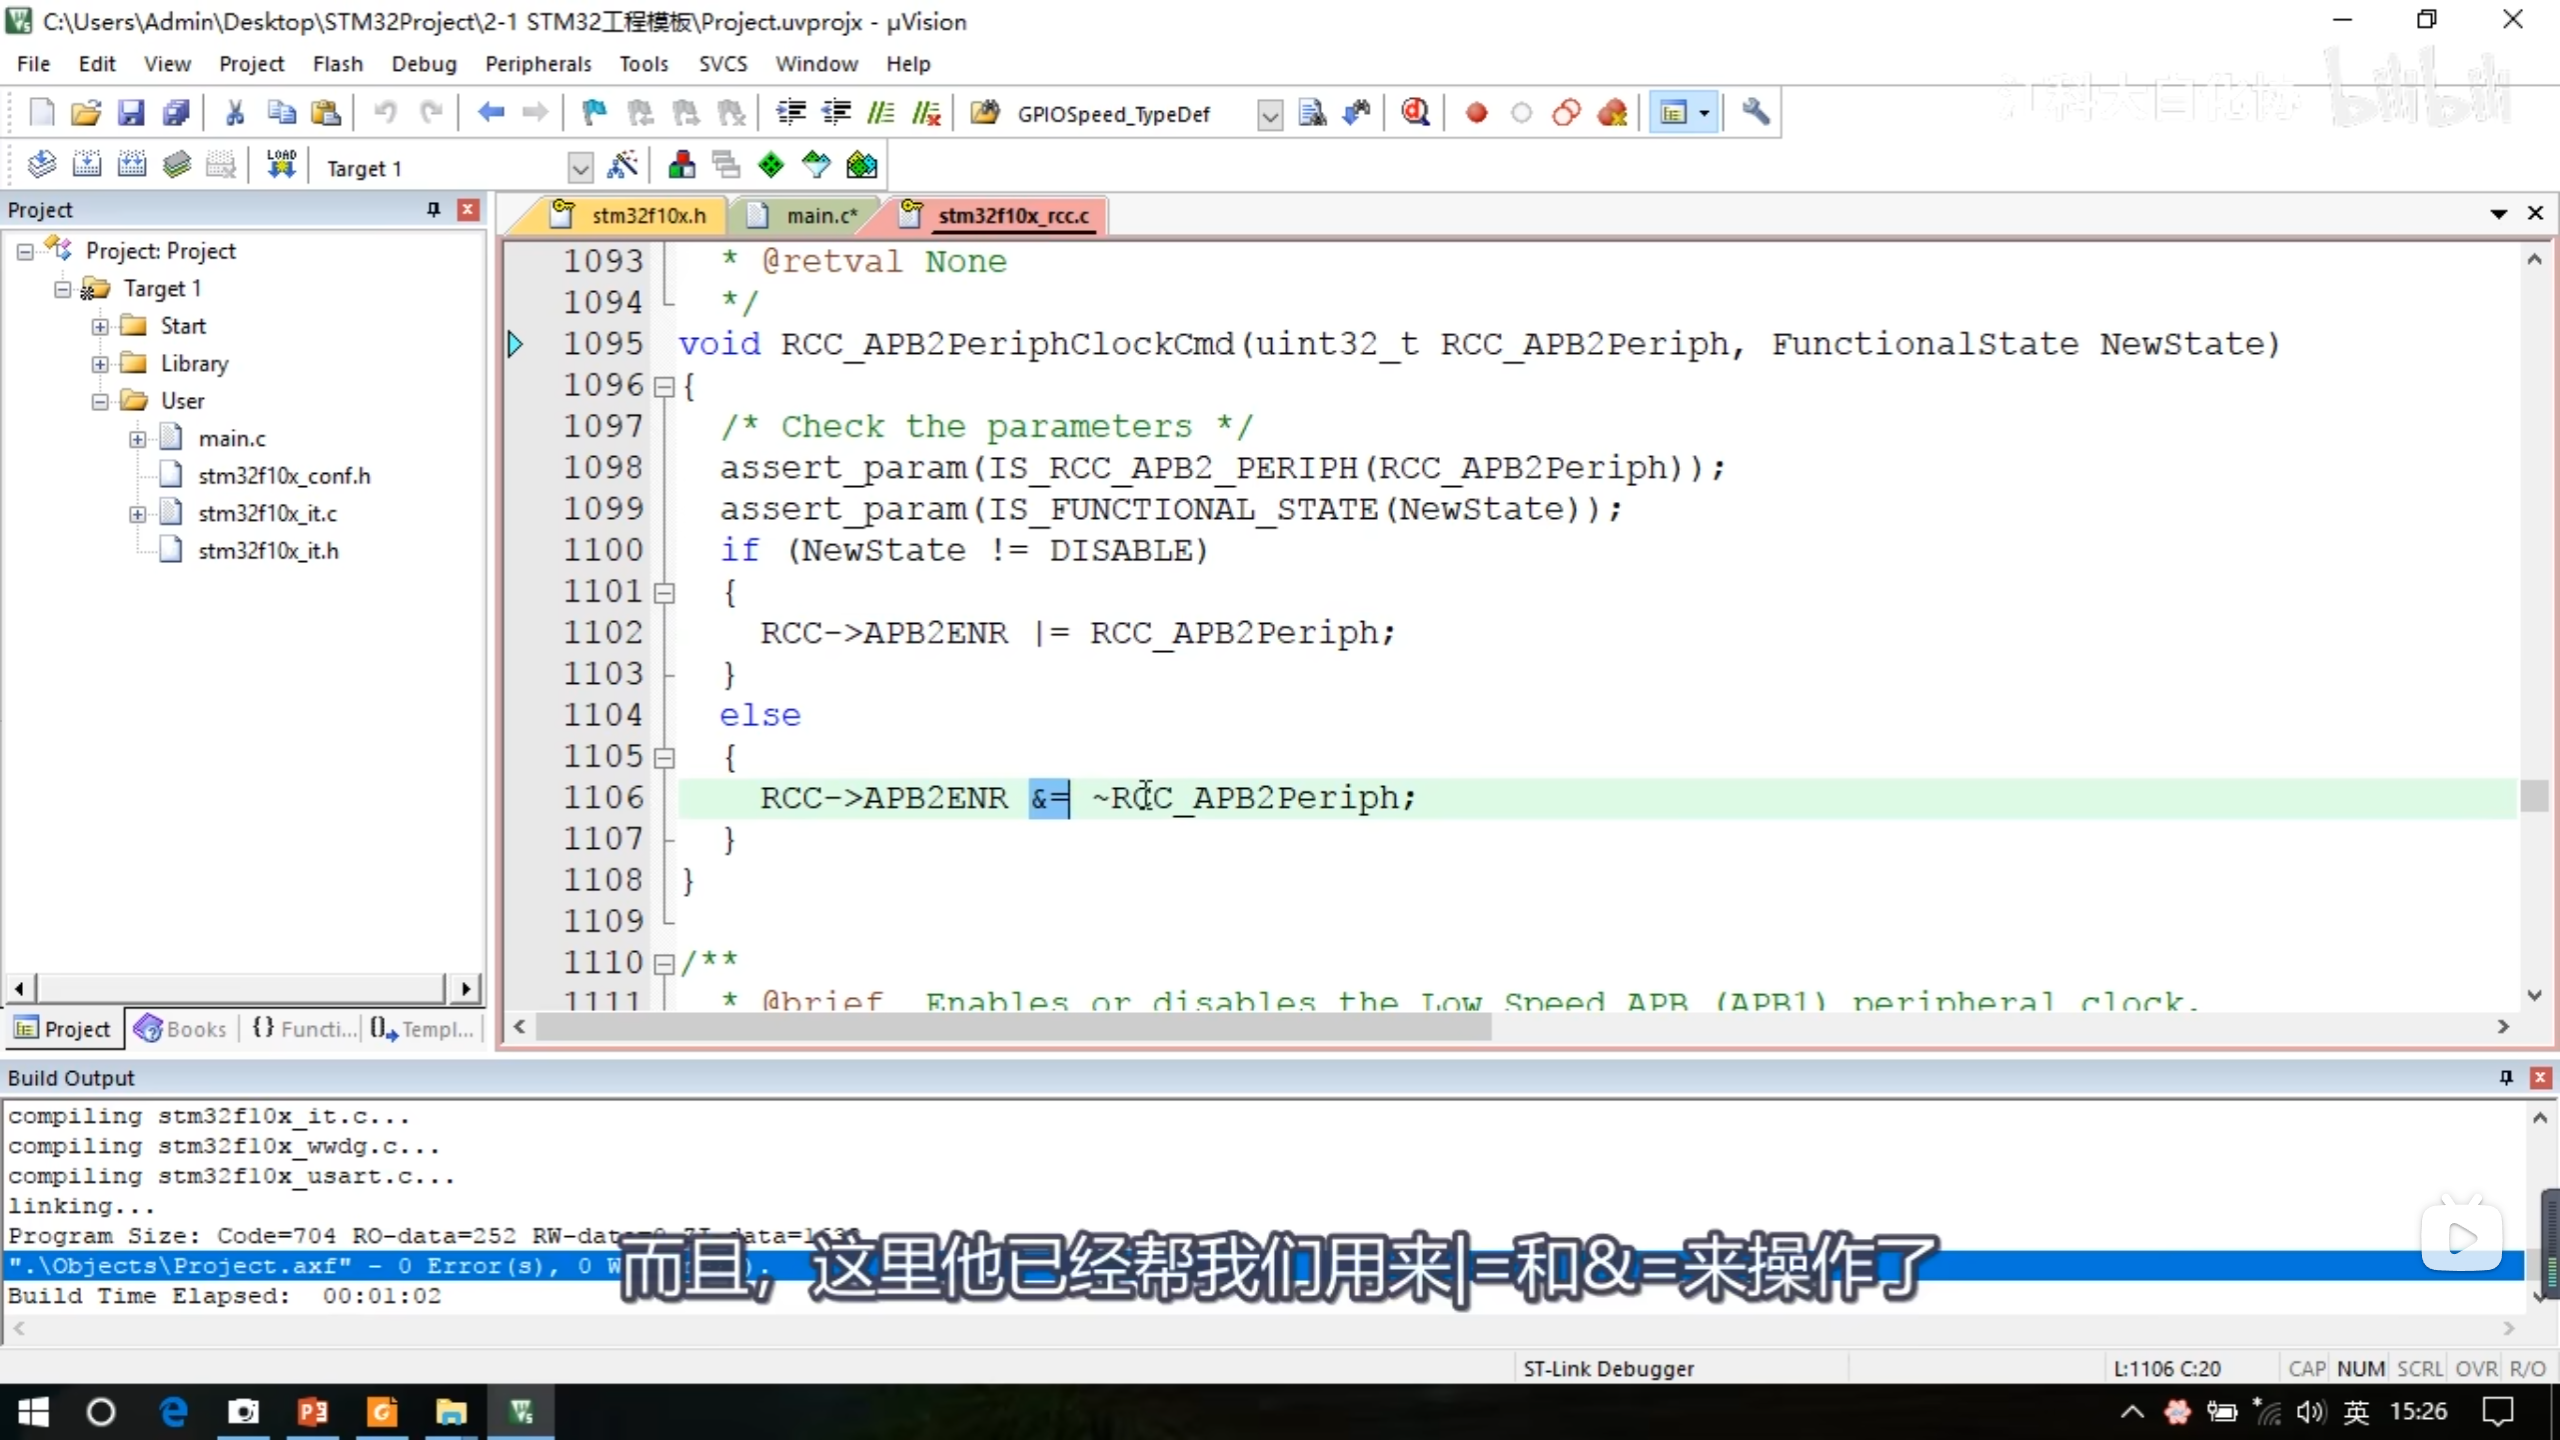Open the Target 1 dropdown arrow

[580, 168]
